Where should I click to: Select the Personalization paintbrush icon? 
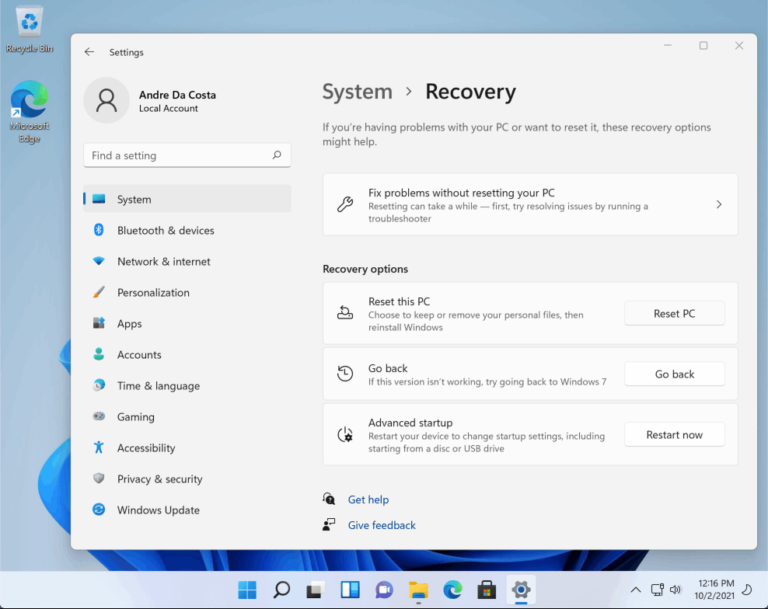click(98, 292)
